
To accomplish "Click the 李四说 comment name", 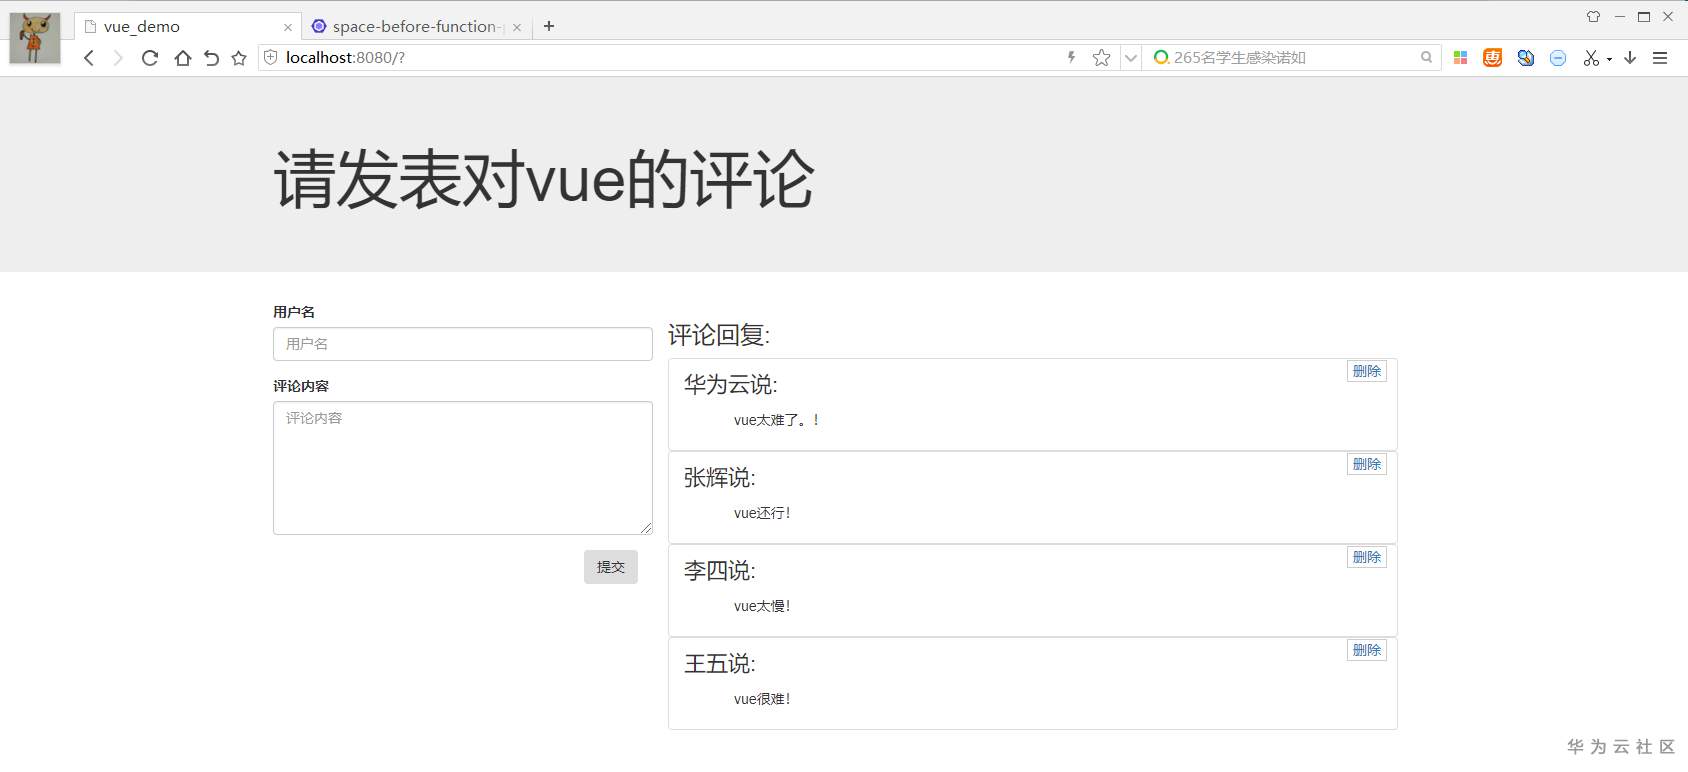I will [720, 571].
